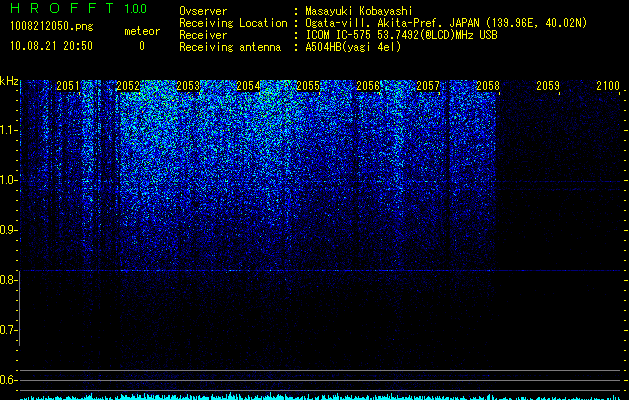Click the Ogata-vill. Akita-Pref. JAPAN location text
Image resolution: width=629 pixels, height=400 pixels.
point(446,23)
